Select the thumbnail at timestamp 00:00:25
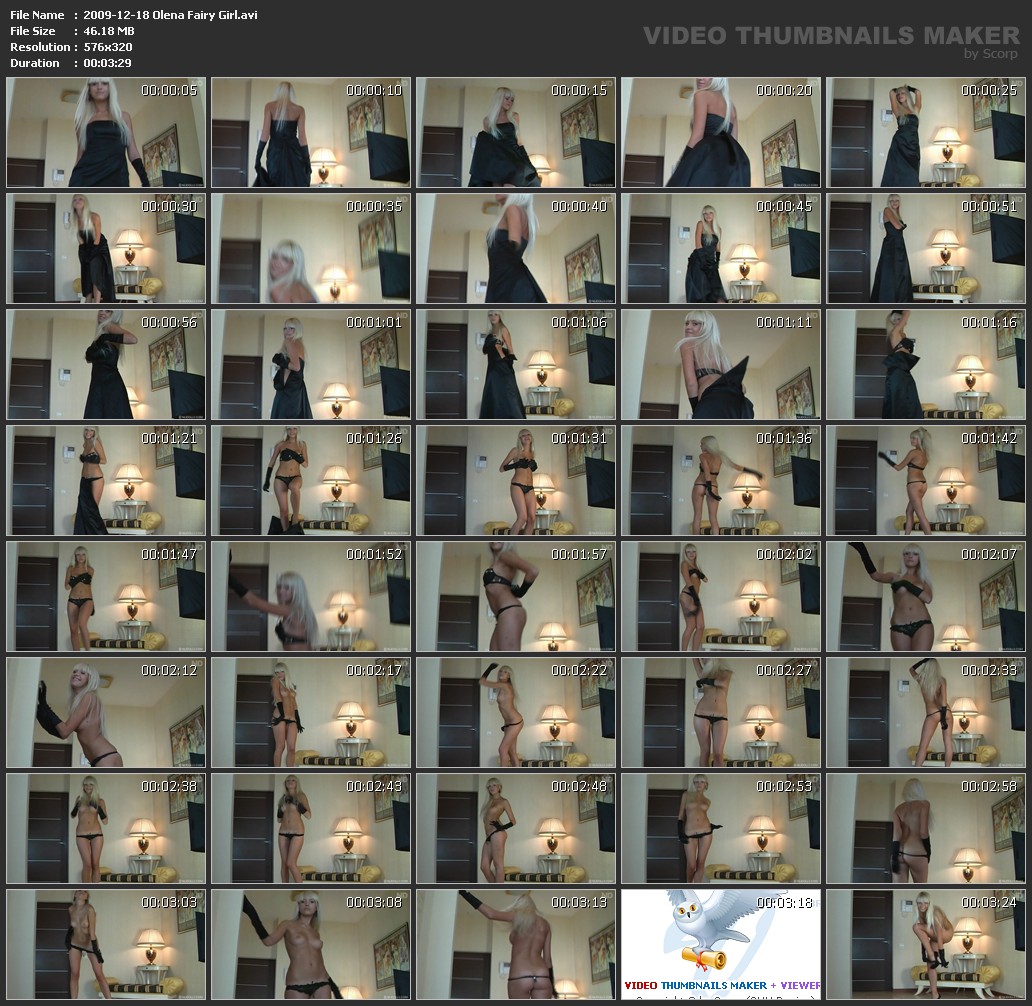 [926, 132]
